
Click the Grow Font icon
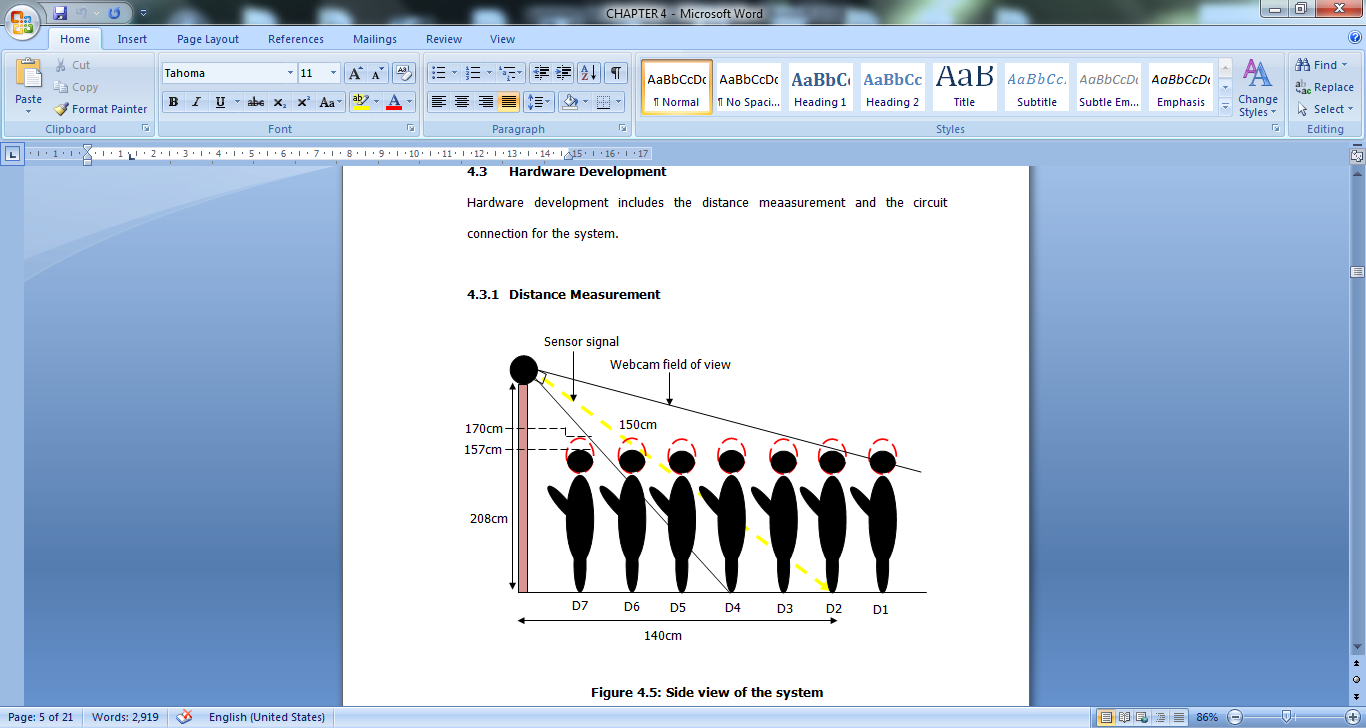355,73
